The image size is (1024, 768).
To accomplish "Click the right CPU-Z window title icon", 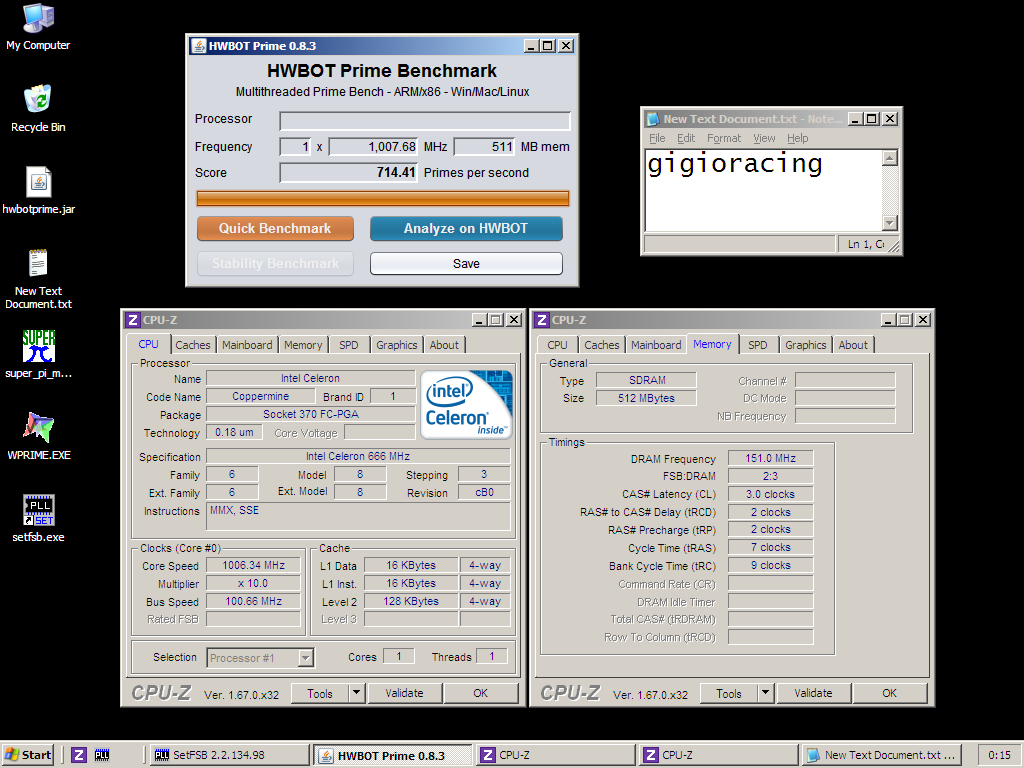I will click(541, 320).
